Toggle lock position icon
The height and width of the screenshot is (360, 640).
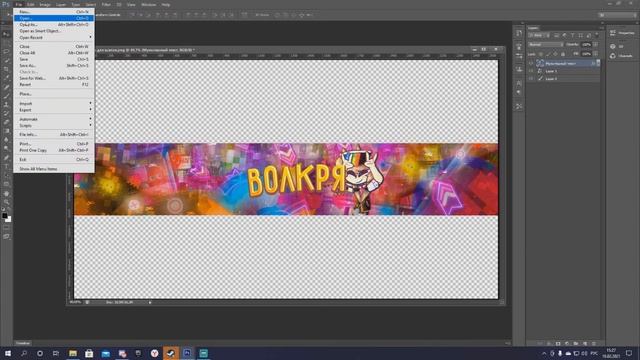pyautogui.click(x=556, y=54)
